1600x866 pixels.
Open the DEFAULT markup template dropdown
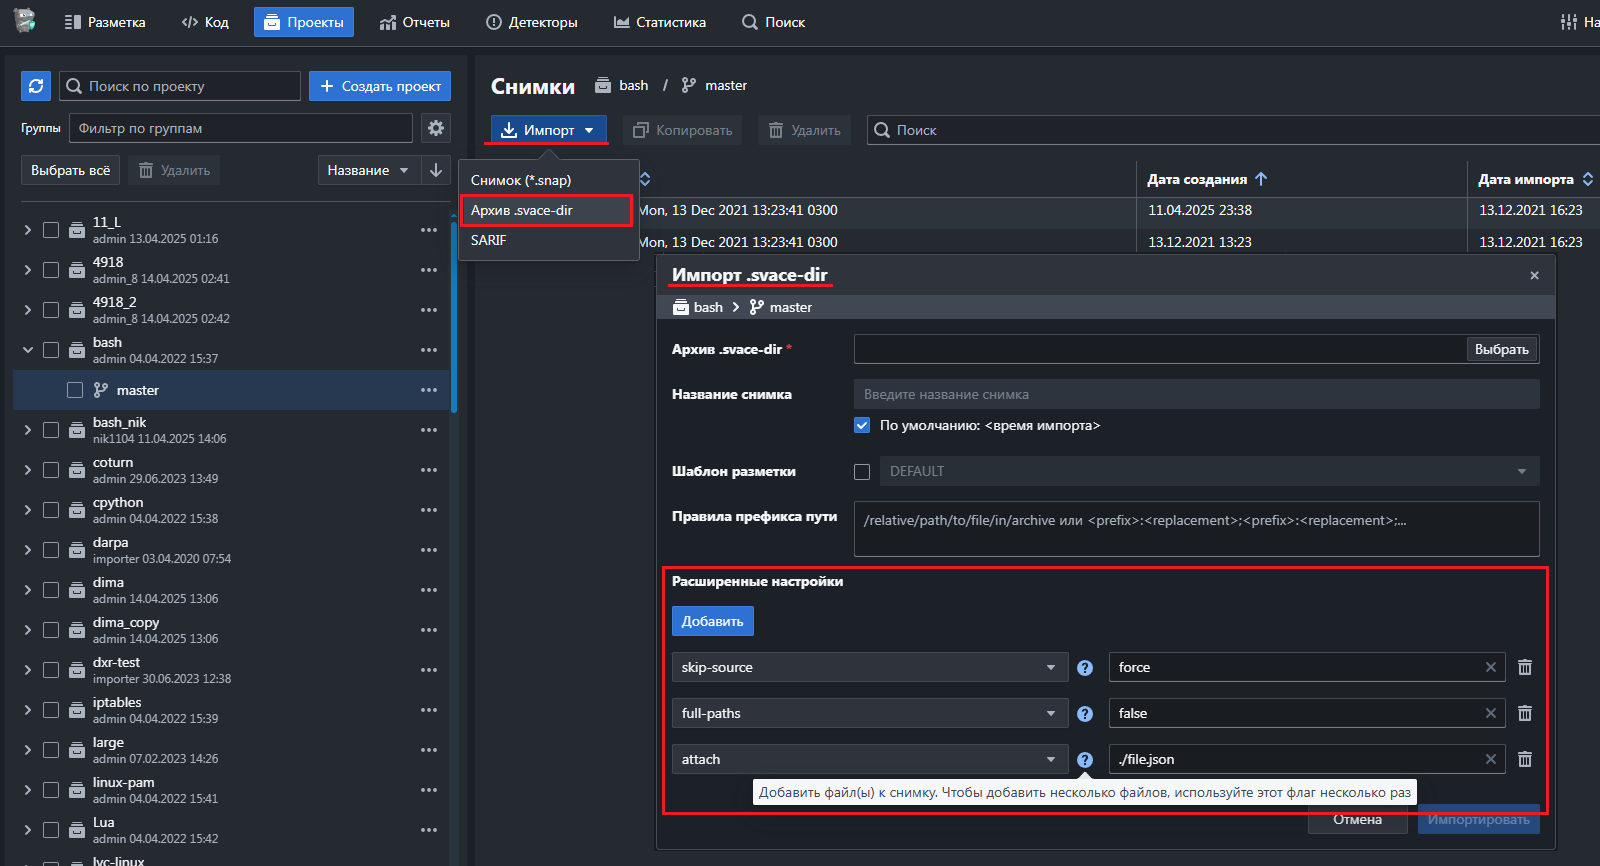[1209, 471]
